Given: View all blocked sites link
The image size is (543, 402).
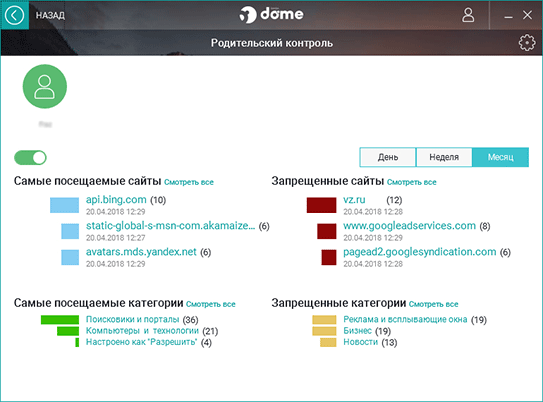Looking at the screenshot, I should (x=411, y=182).
